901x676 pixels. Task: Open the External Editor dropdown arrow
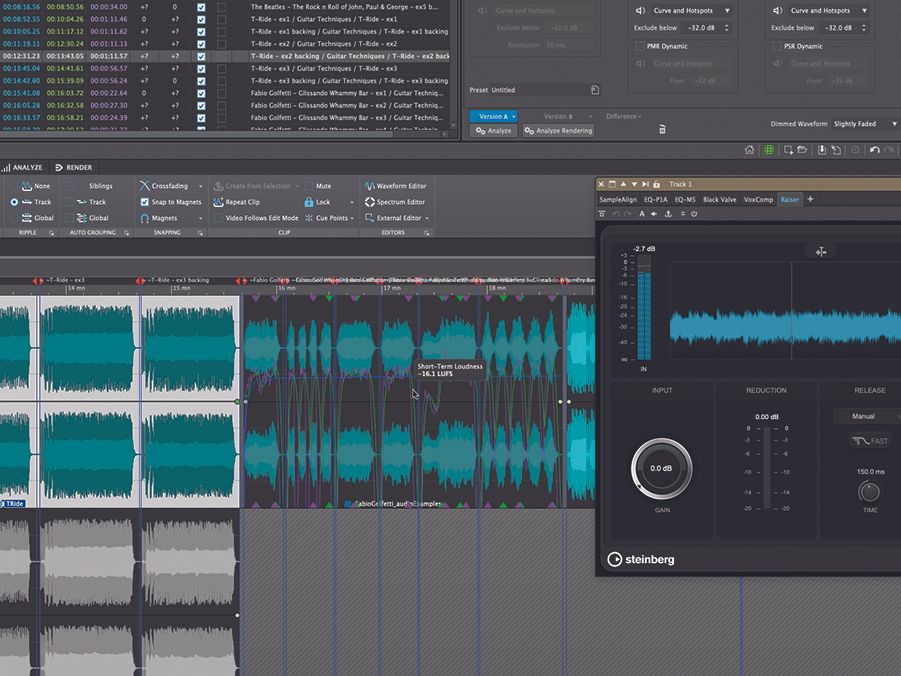click(x=428, y=218)
